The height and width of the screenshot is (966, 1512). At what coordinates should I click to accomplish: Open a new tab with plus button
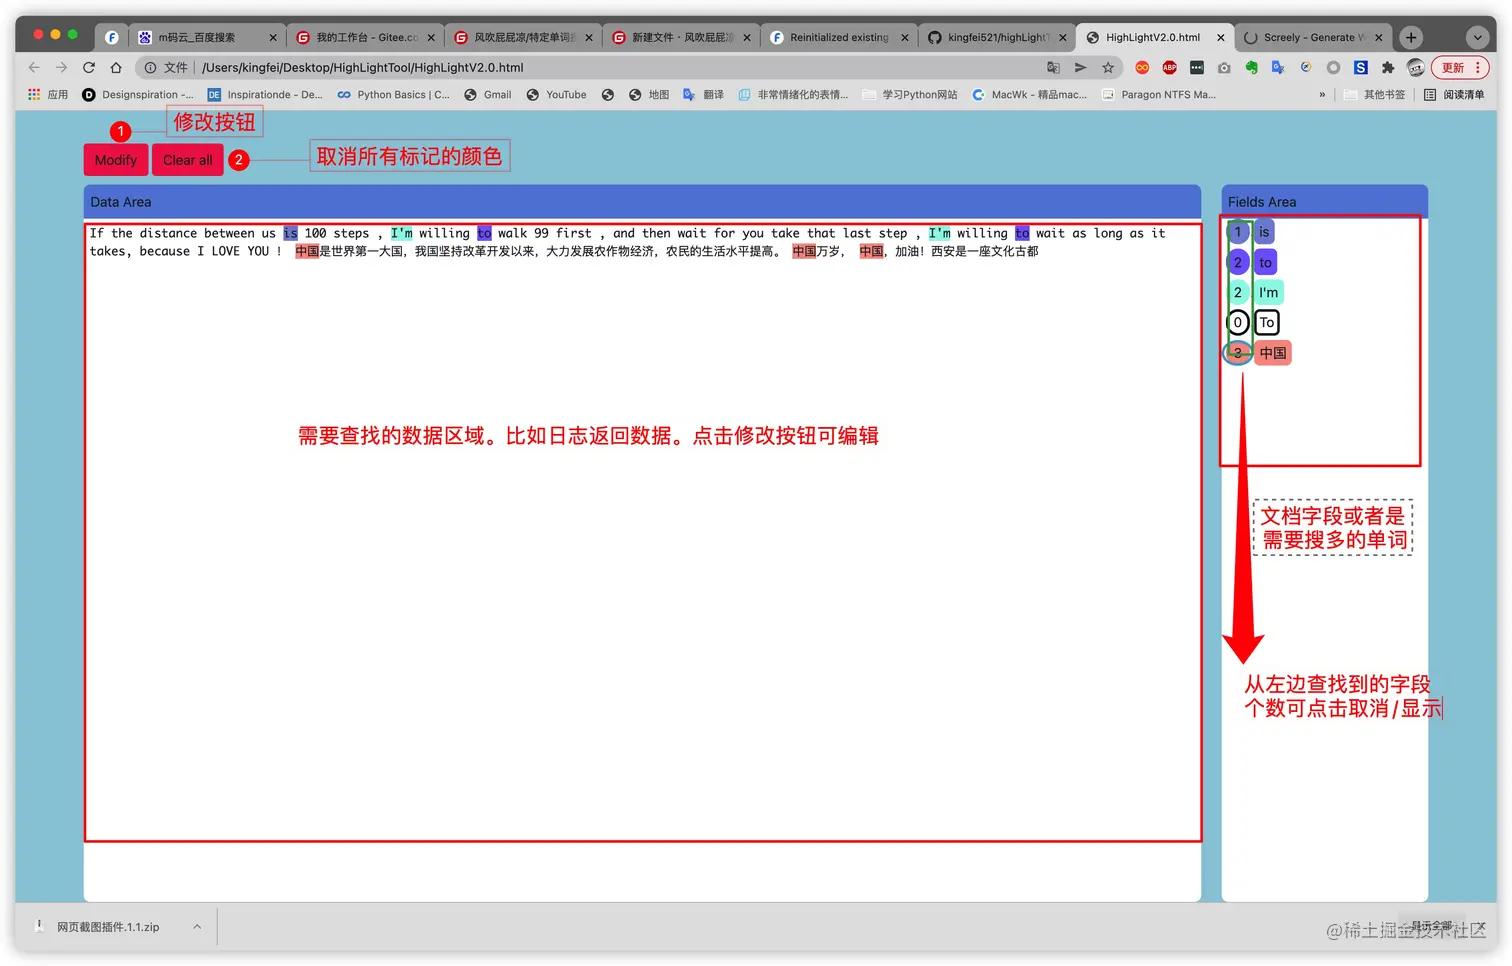[x=1411, y=37]
